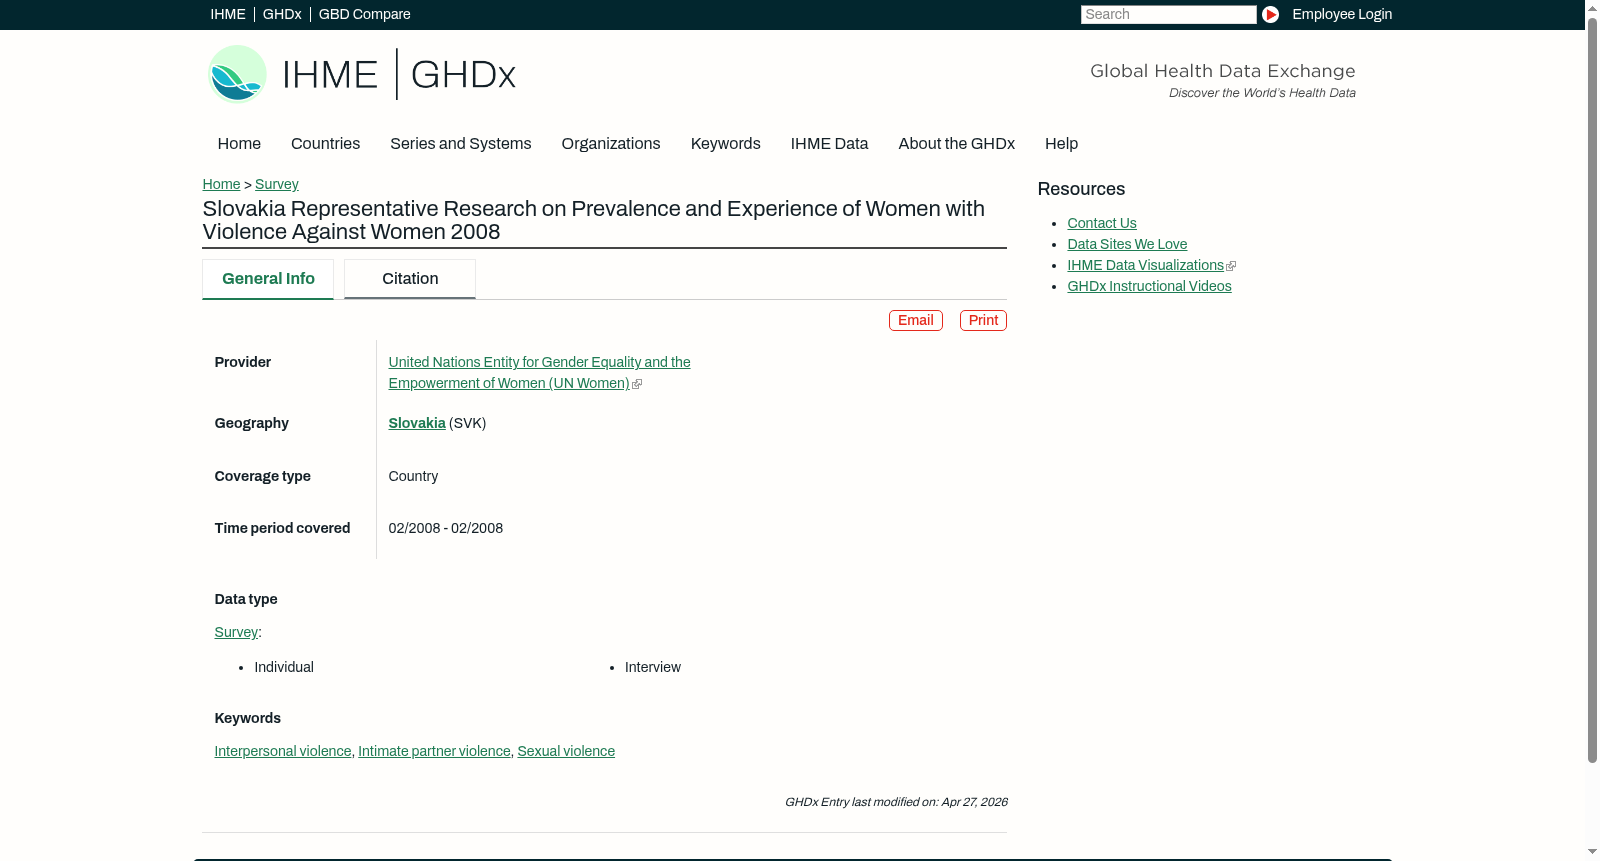Open IHME link in top bar

228,14
